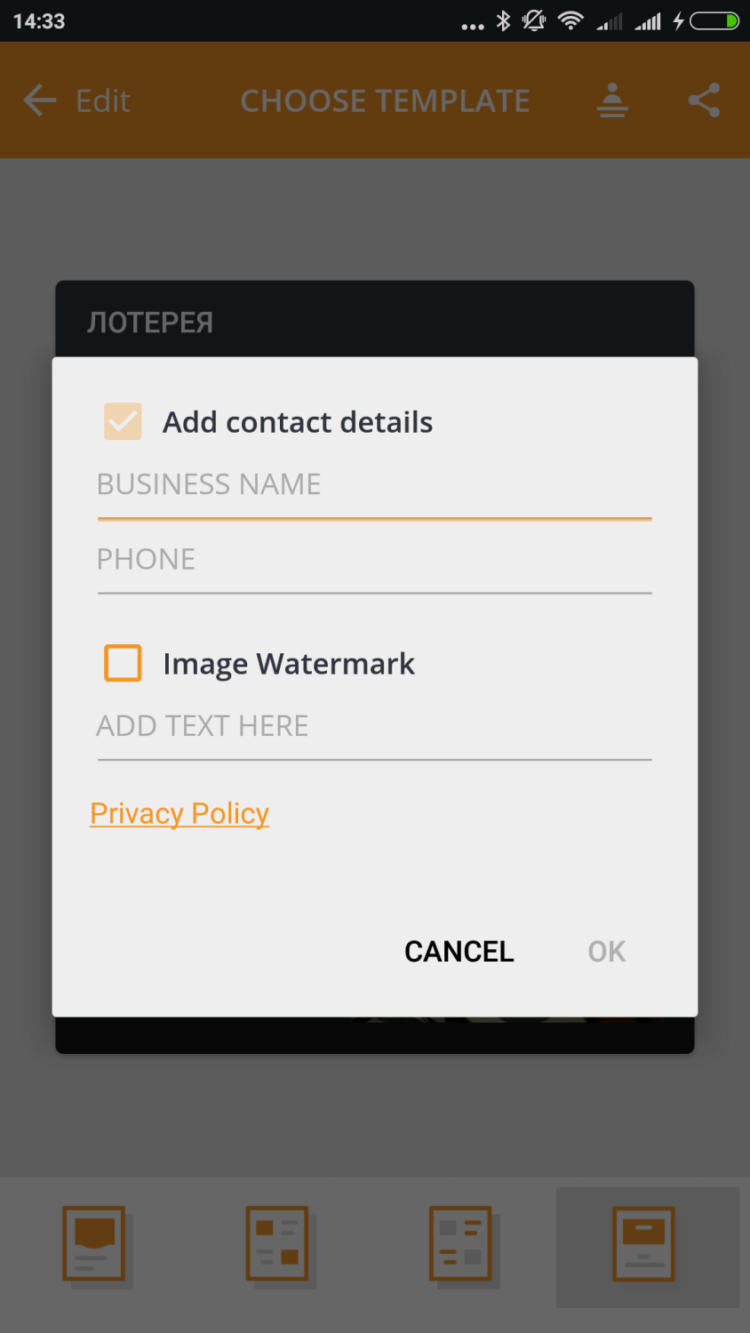Tap the Edit label in header
Image resolution: width=750 pixels, height=1333 pixels.
pyautogui.click(x=103, y=101)
